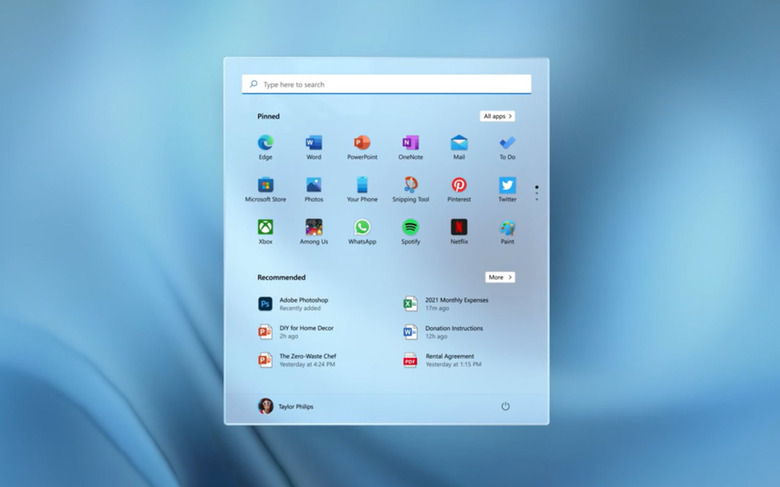Click the search magnifier icon

254,84
